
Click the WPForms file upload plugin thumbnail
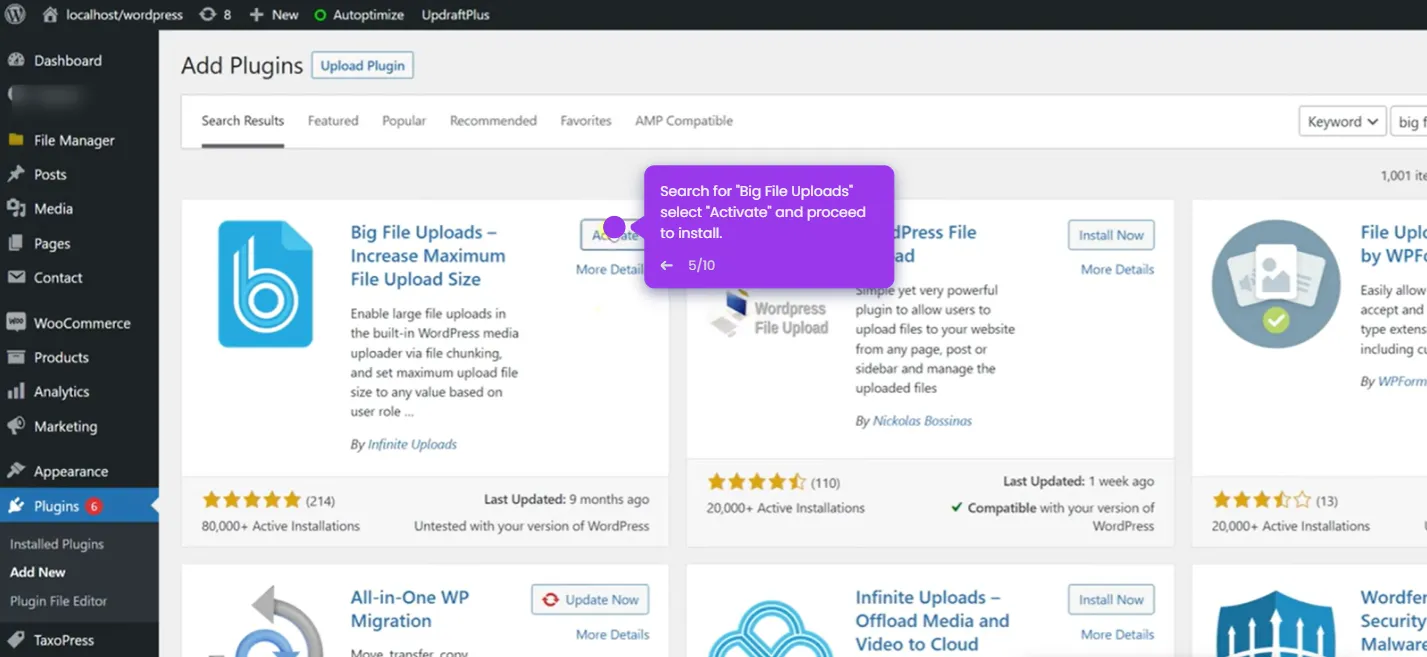(x=1276, y=284)
